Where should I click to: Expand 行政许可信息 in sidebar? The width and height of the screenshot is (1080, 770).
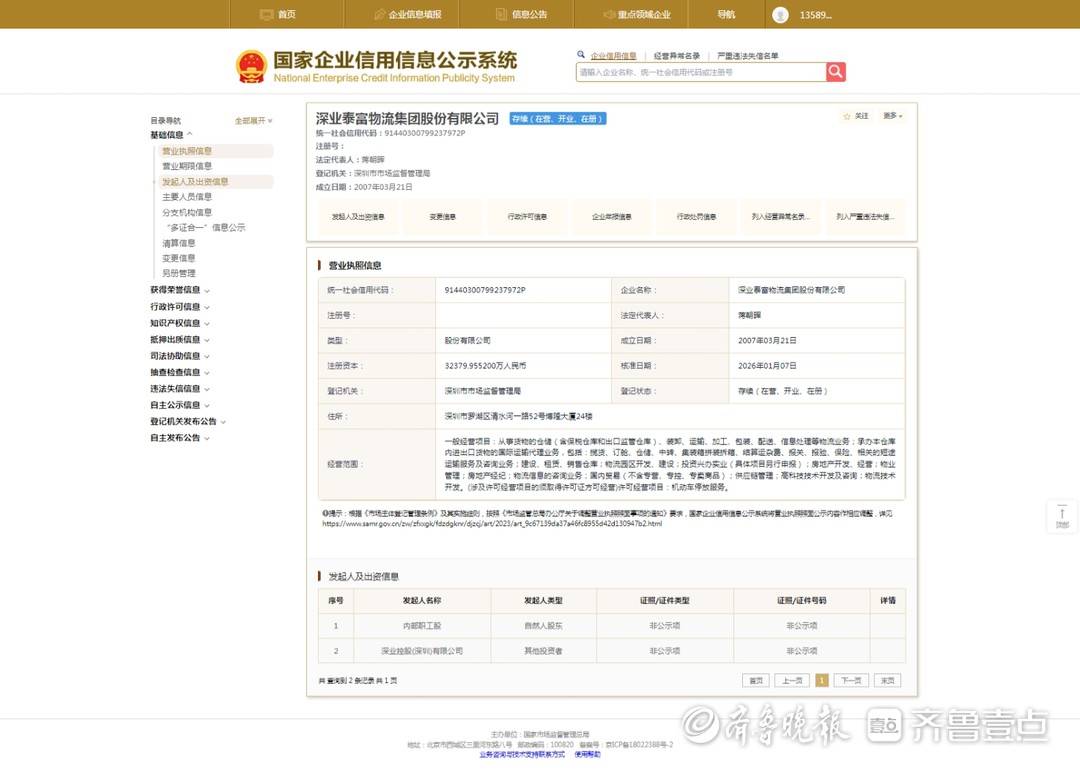tap(180, 306)
